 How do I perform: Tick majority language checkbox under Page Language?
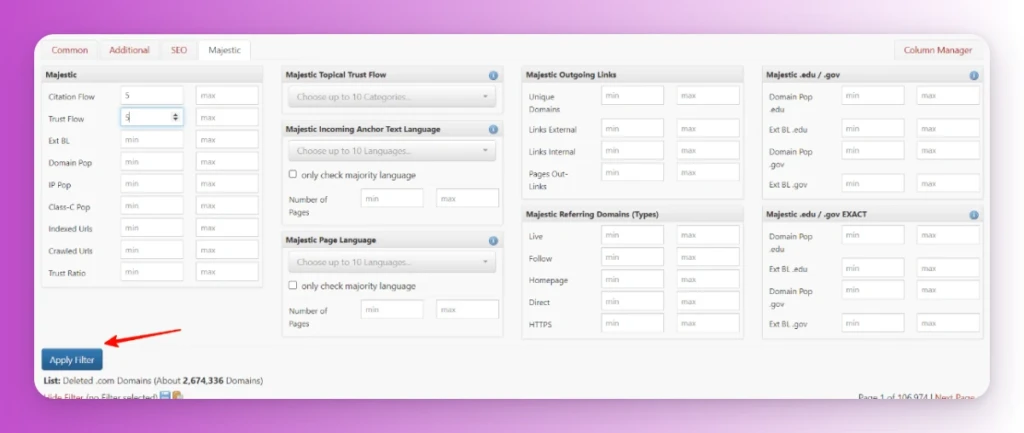click(x=293, y=285)
